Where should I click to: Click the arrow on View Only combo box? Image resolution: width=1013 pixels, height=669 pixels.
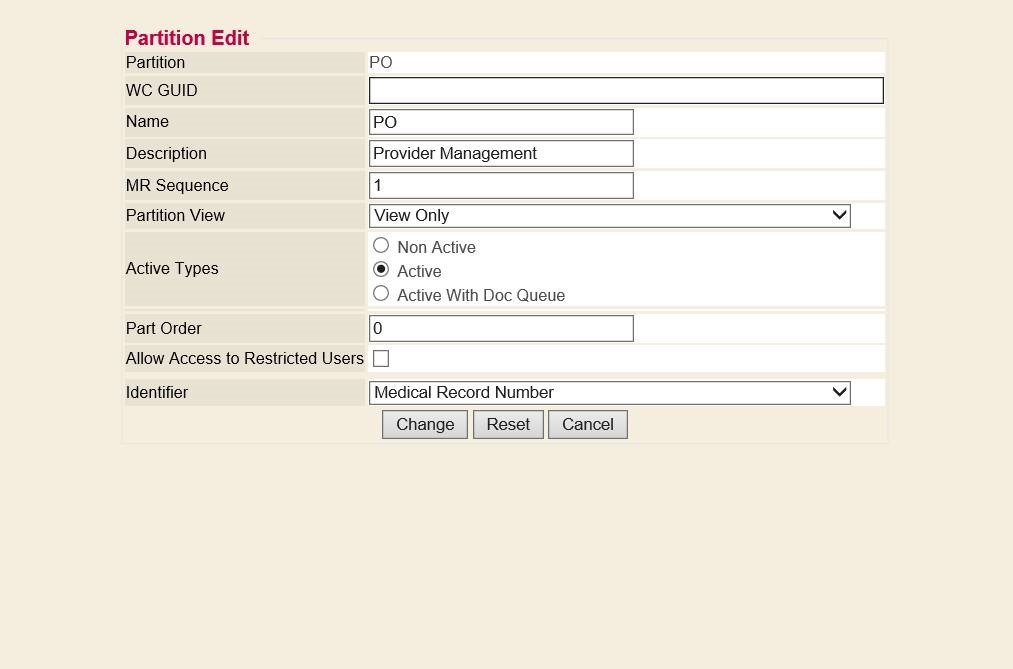pyautogui.click(x=839, y=216)
